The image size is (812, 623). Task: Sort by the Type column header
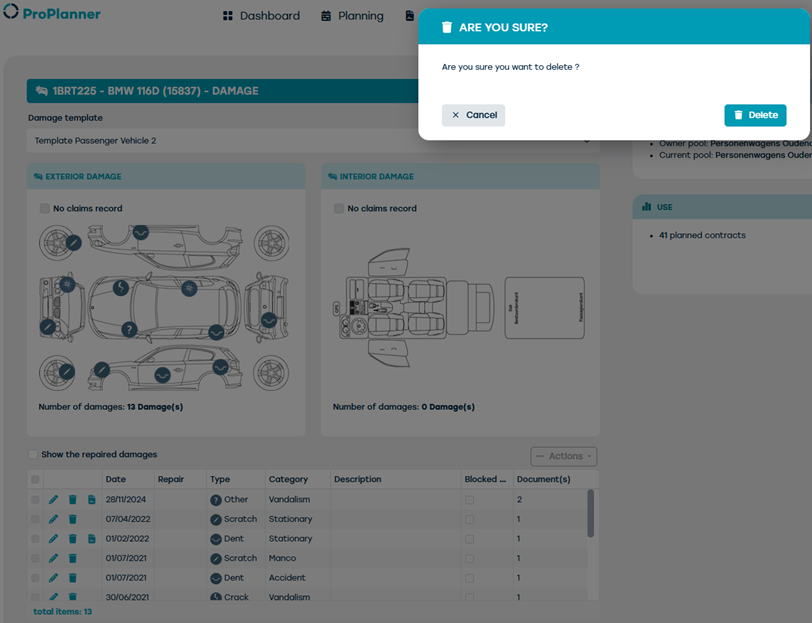[220, 479]
